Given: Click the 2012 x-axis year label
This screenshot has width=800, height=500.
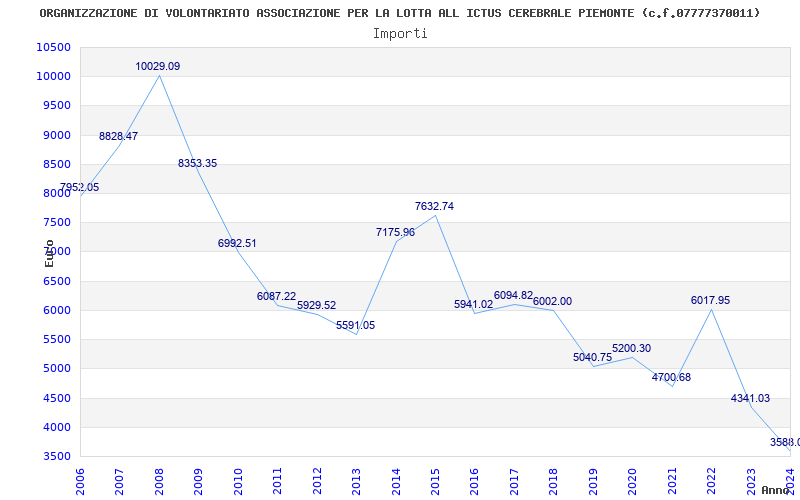Looking at the screenshot, I should [317, 481].
